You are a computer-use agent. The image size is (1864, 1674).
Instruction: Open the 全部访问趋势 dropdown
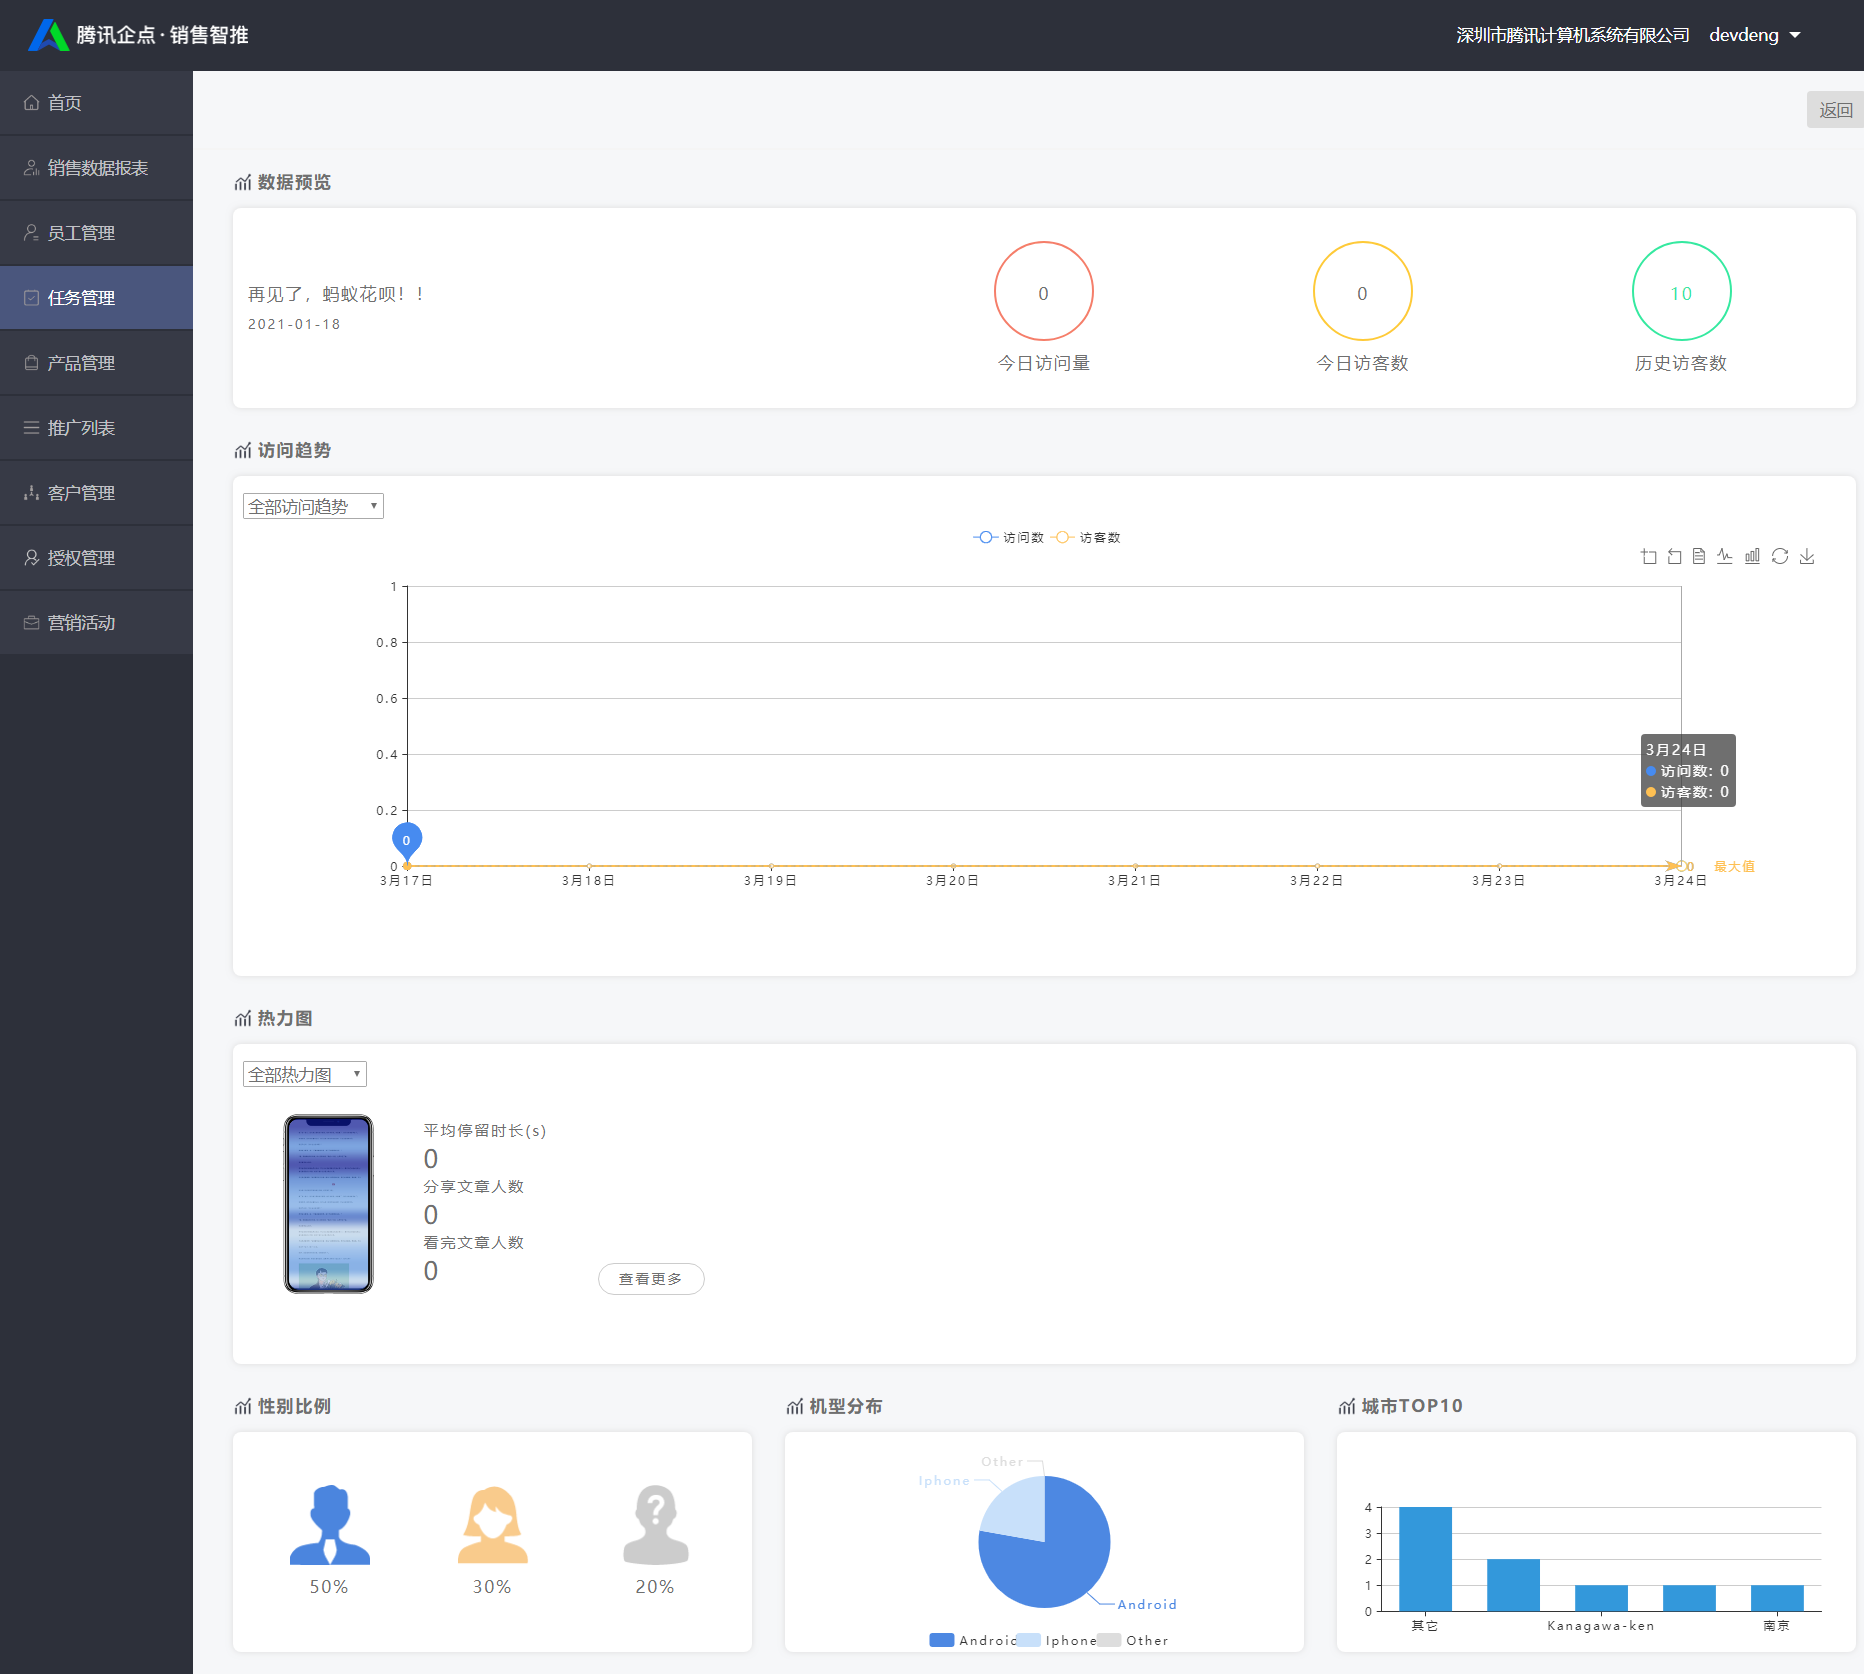pos(313,507)
